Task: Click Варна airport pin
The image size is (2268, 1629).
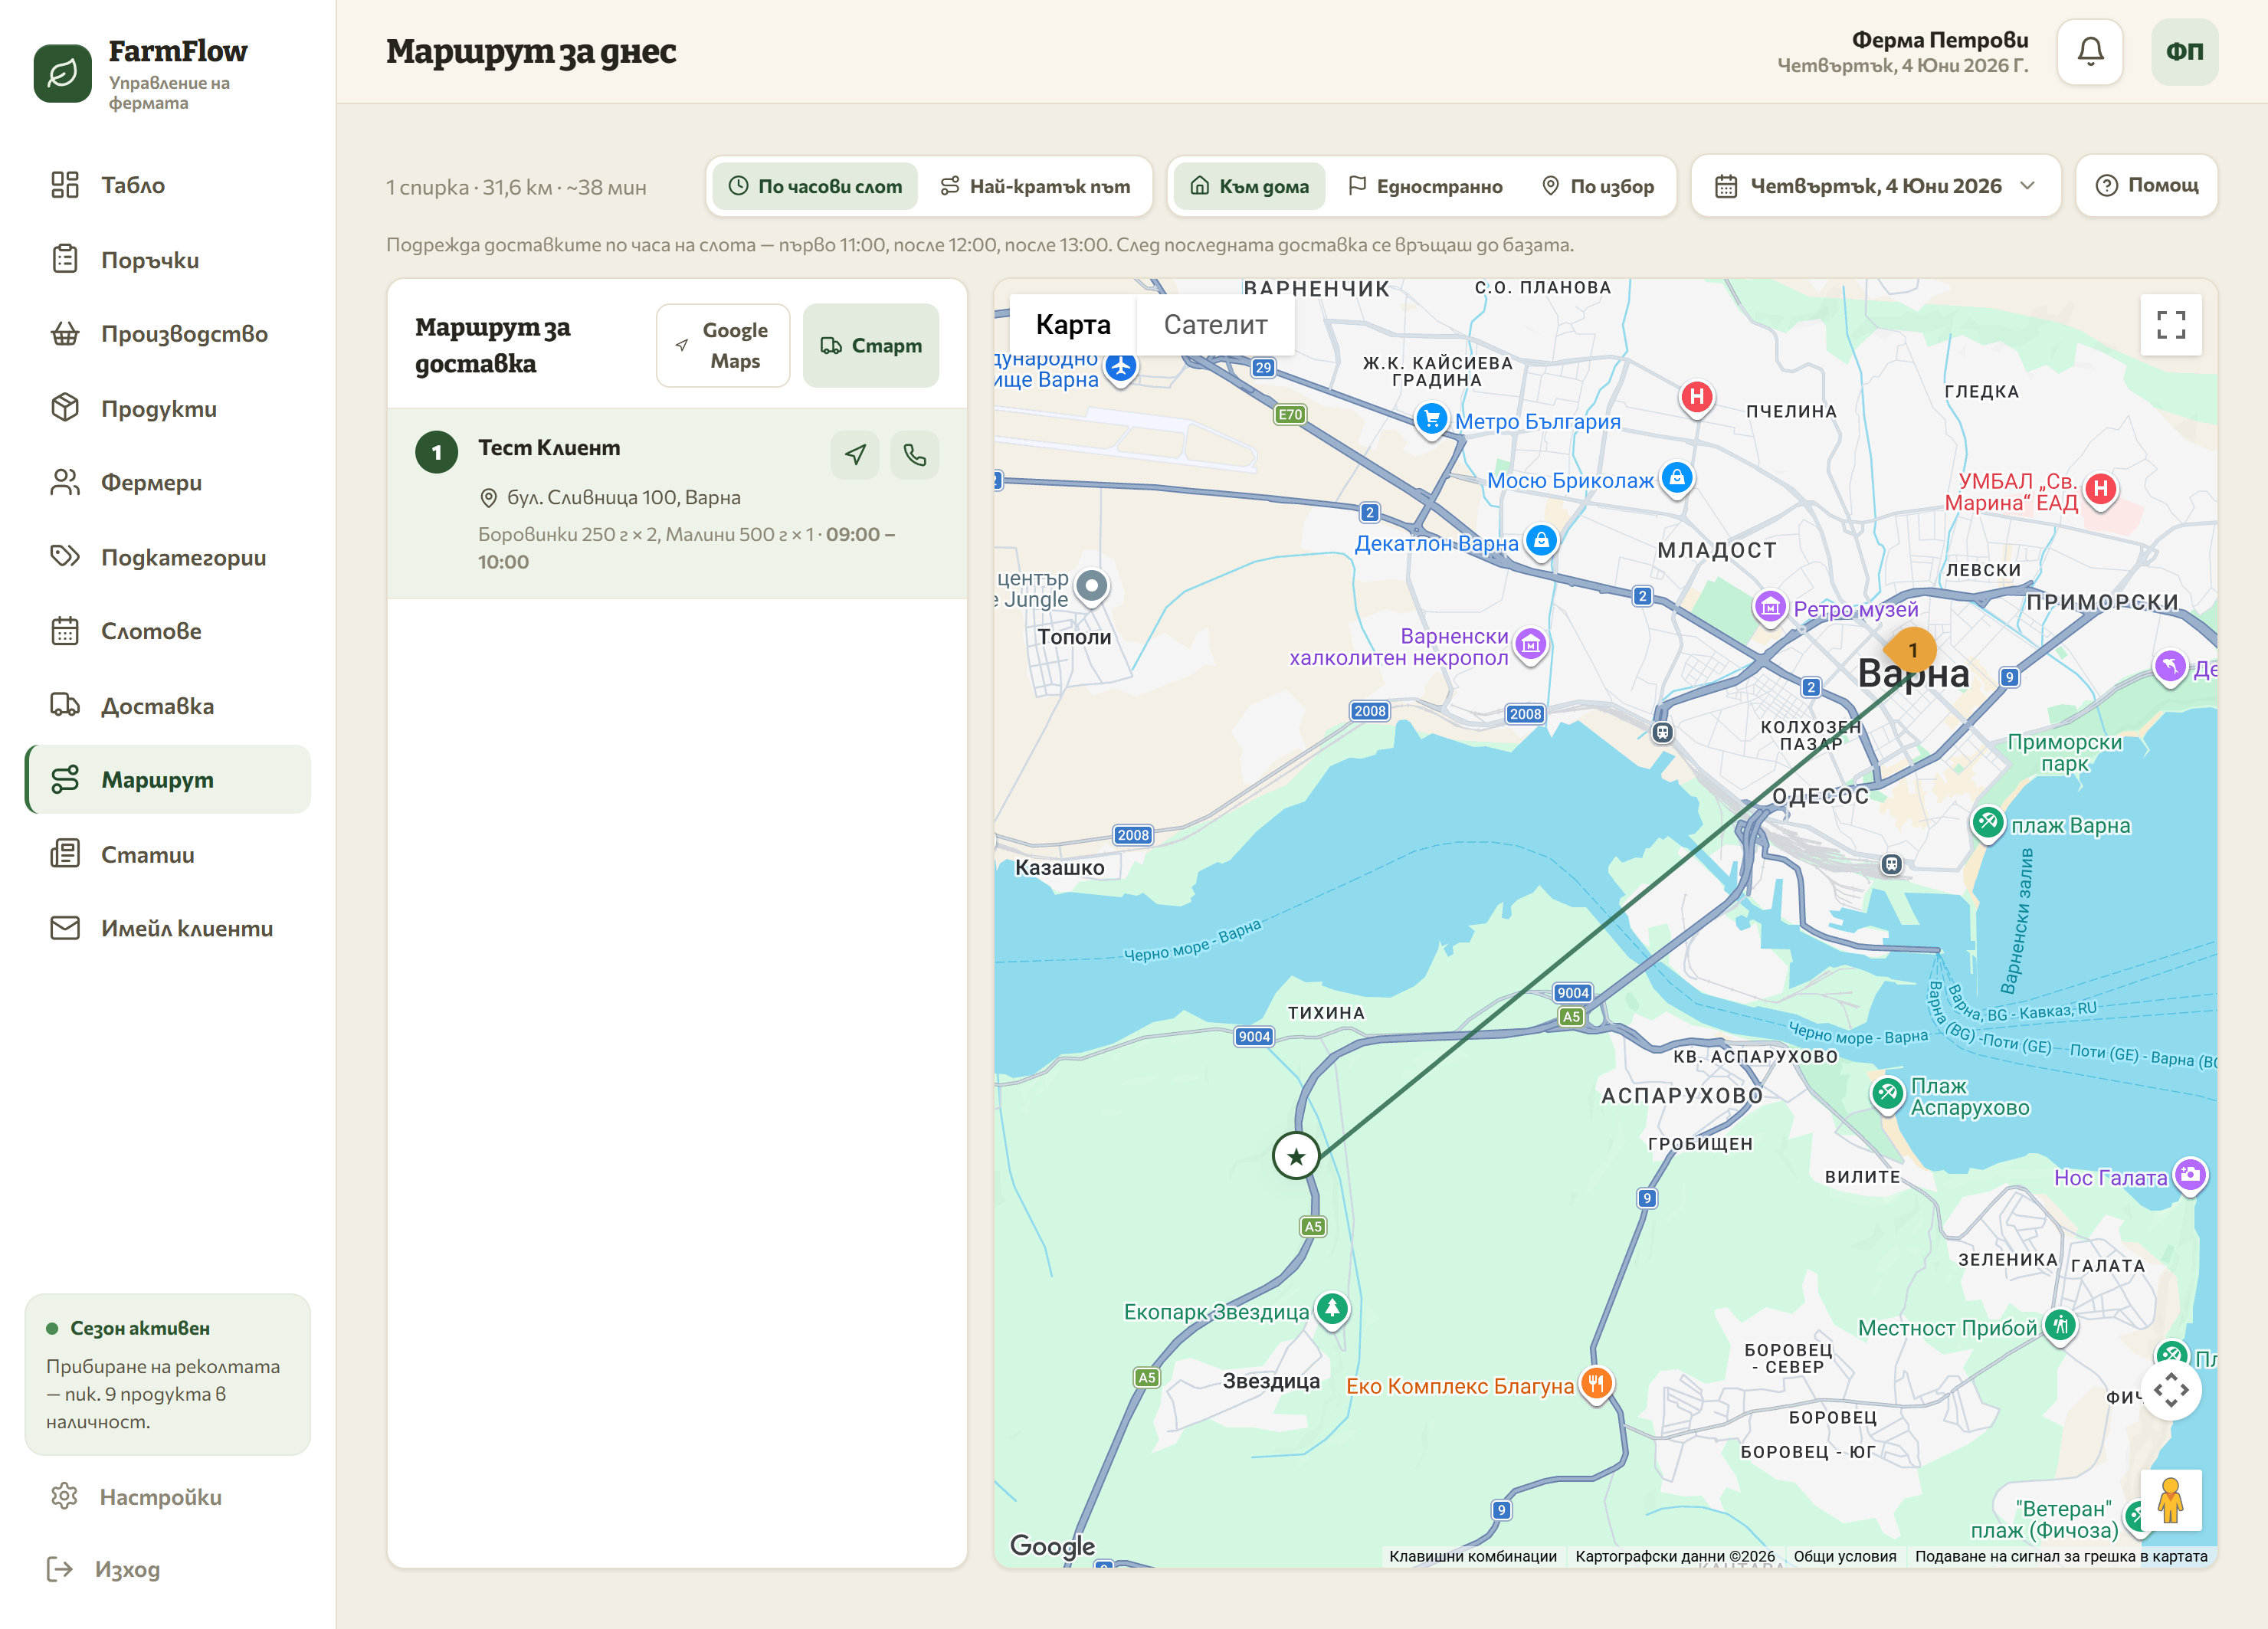Action: [1121, 368]
